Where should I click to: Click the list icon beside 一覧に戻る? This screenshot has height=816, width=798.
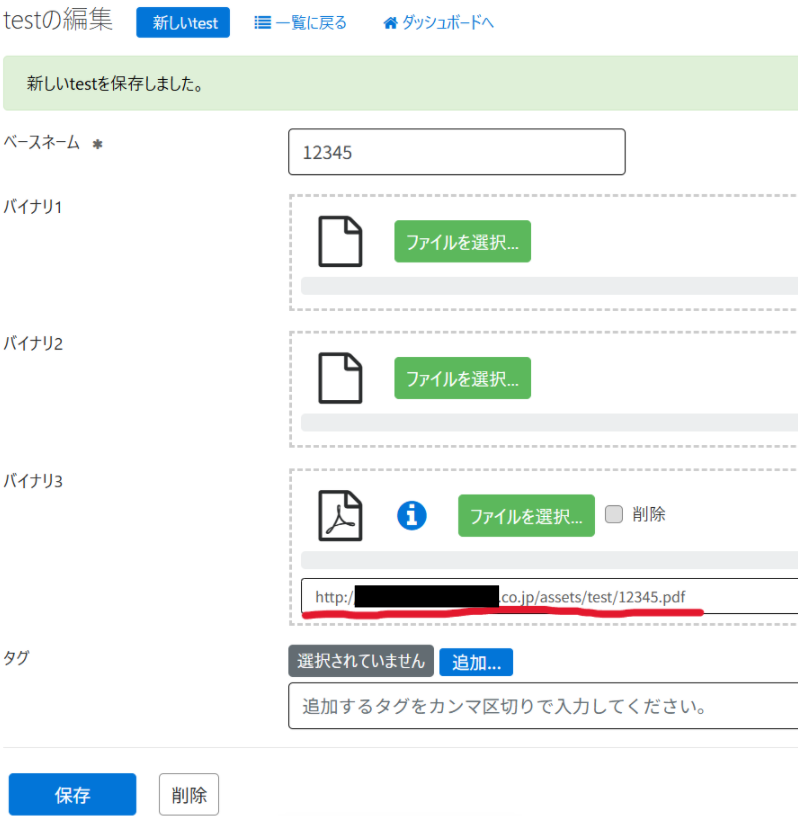tap(263, 22)
